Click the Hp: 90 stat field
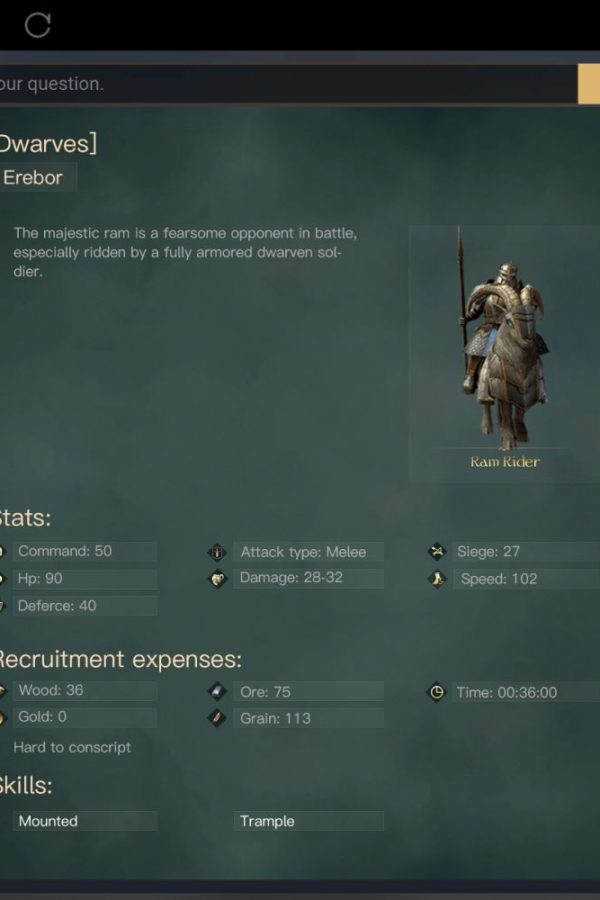The image size is (600, 900). pos(85,579)
